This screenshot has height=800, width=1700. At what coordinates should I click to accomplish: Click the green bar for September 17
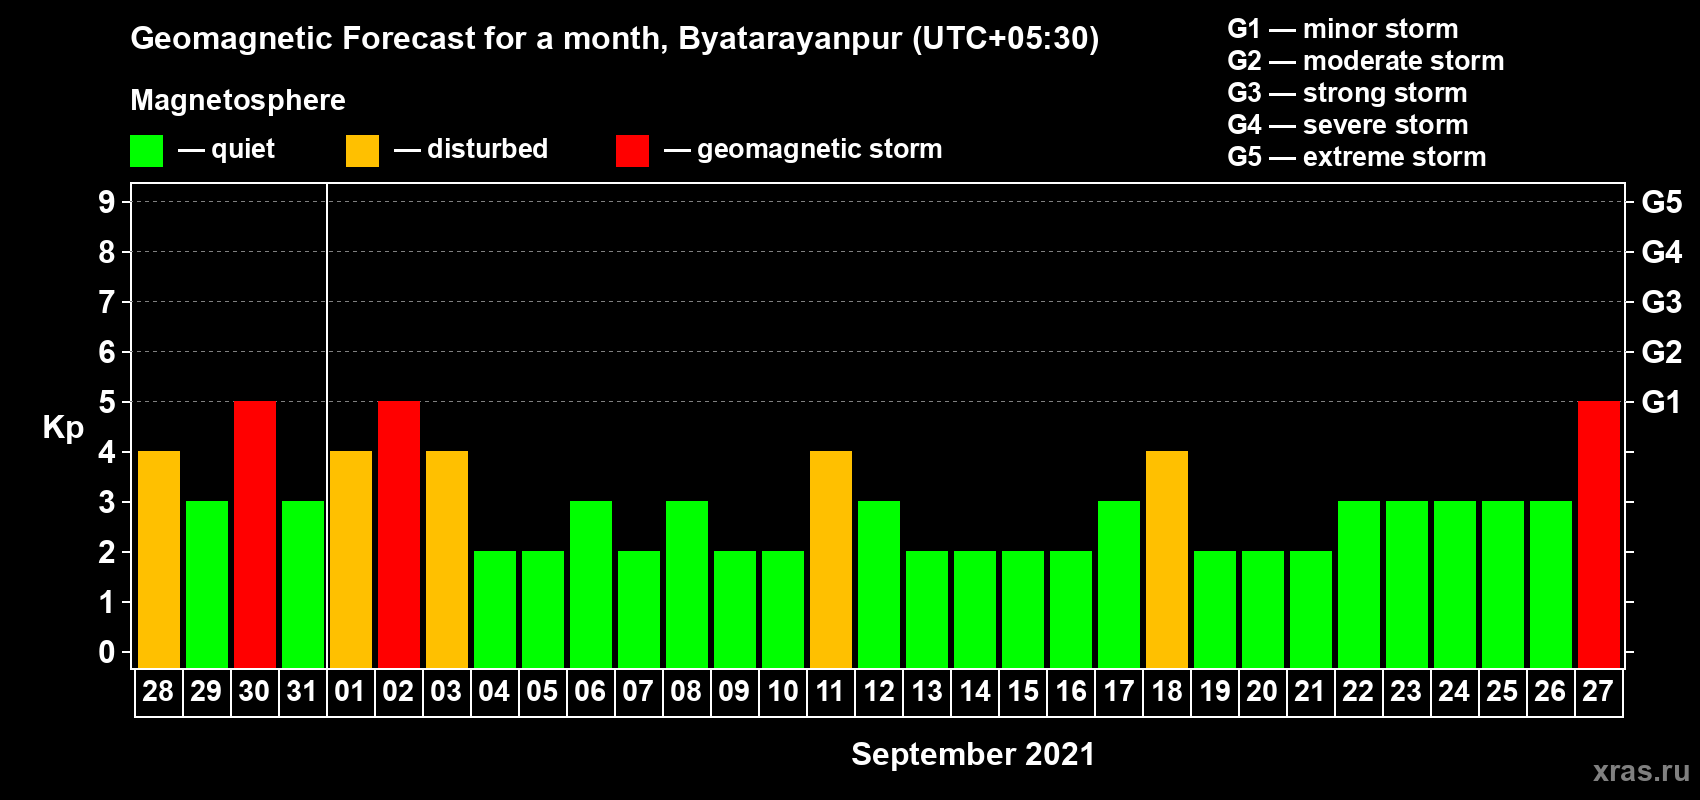click(1119, 585)
